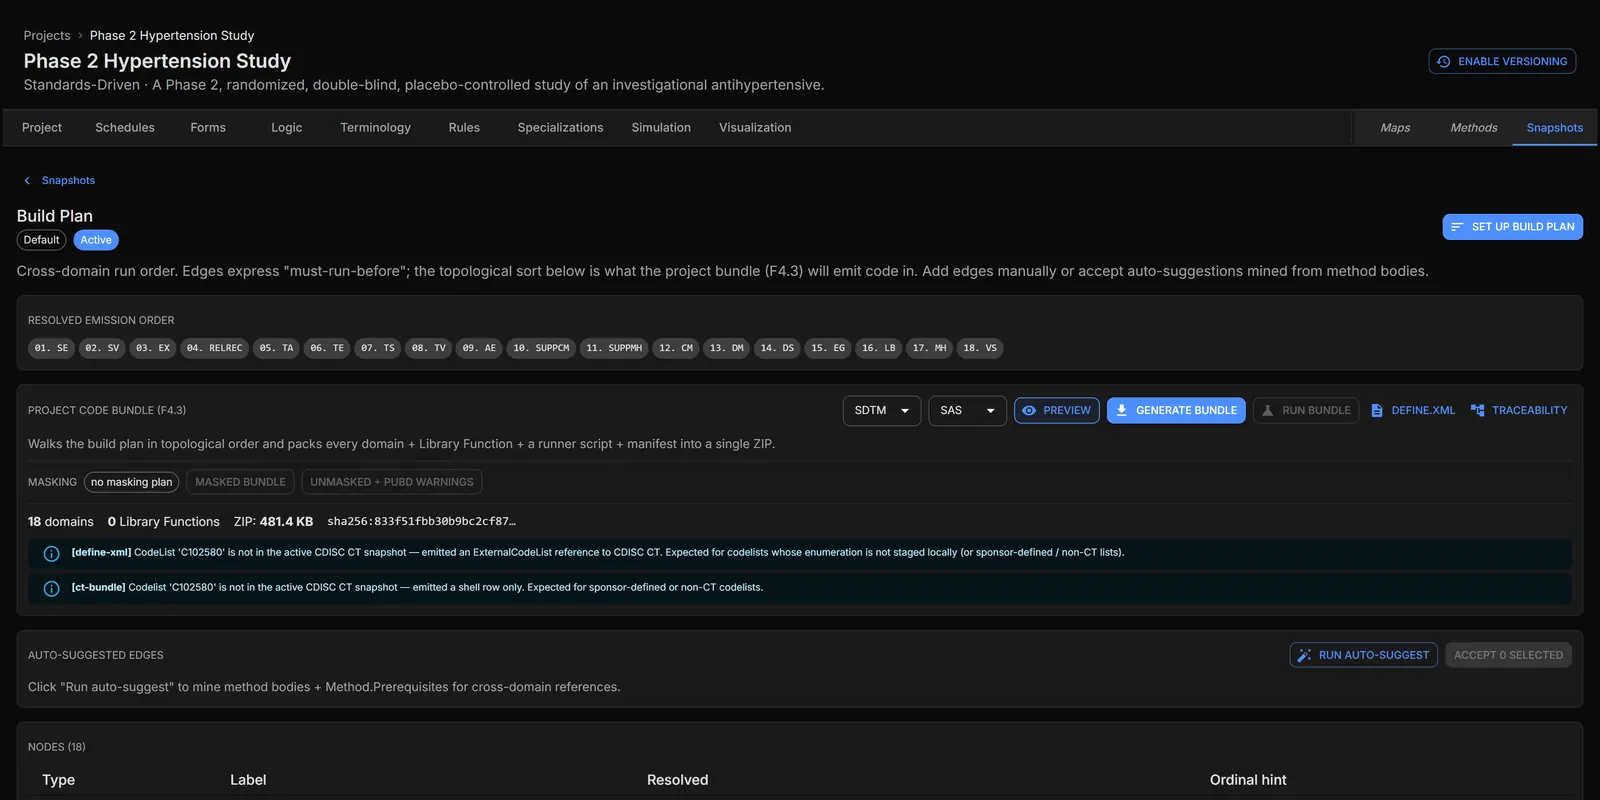
Task: Go back via the Snapshots back link
Action: [x=68, y=181]
